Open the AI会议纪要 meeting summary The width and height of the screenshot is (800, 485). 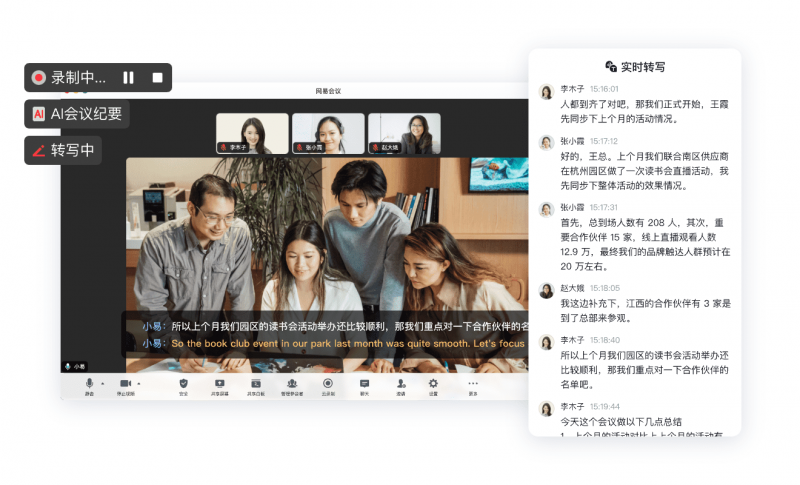(77, 114)
